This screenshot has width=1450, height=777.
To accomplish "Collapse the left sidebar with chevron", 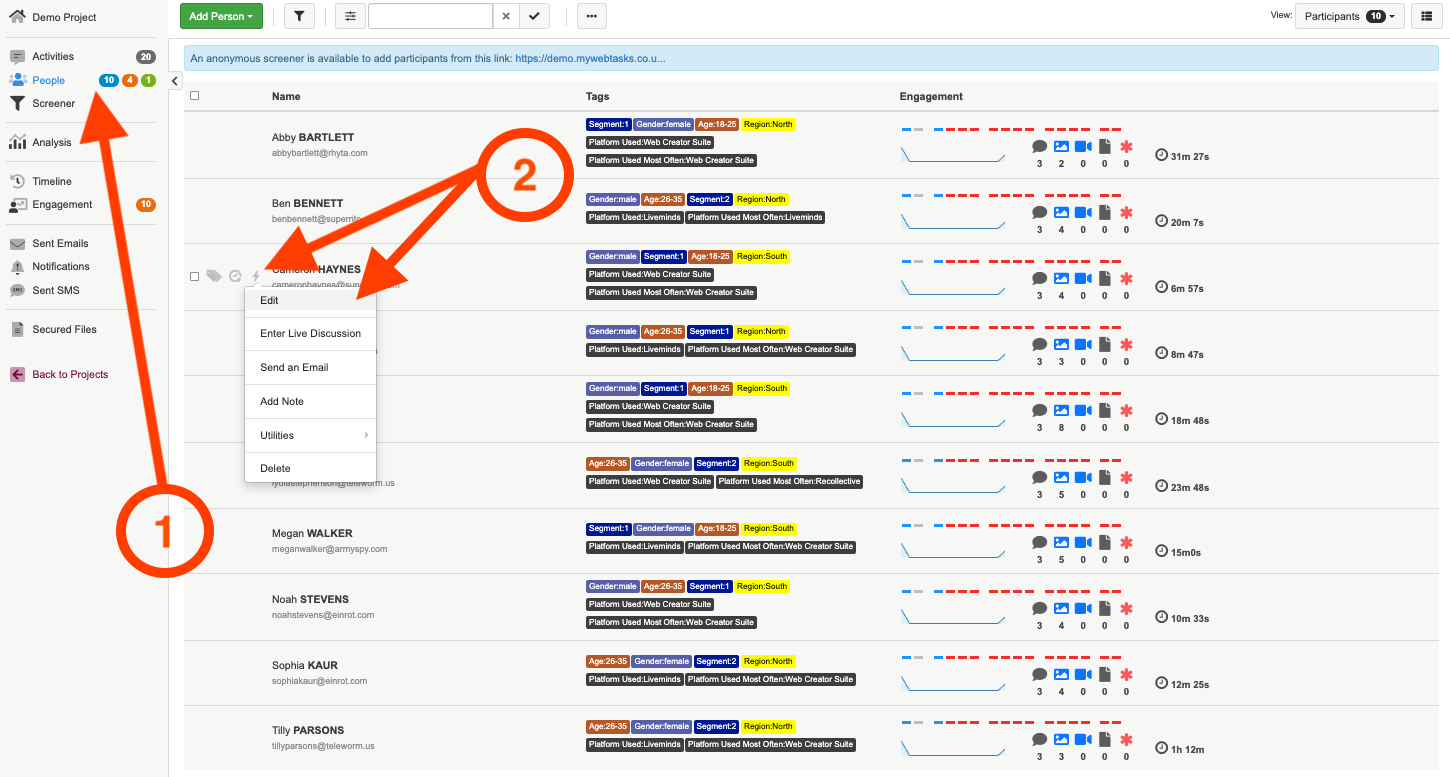I will pos(175,81).
